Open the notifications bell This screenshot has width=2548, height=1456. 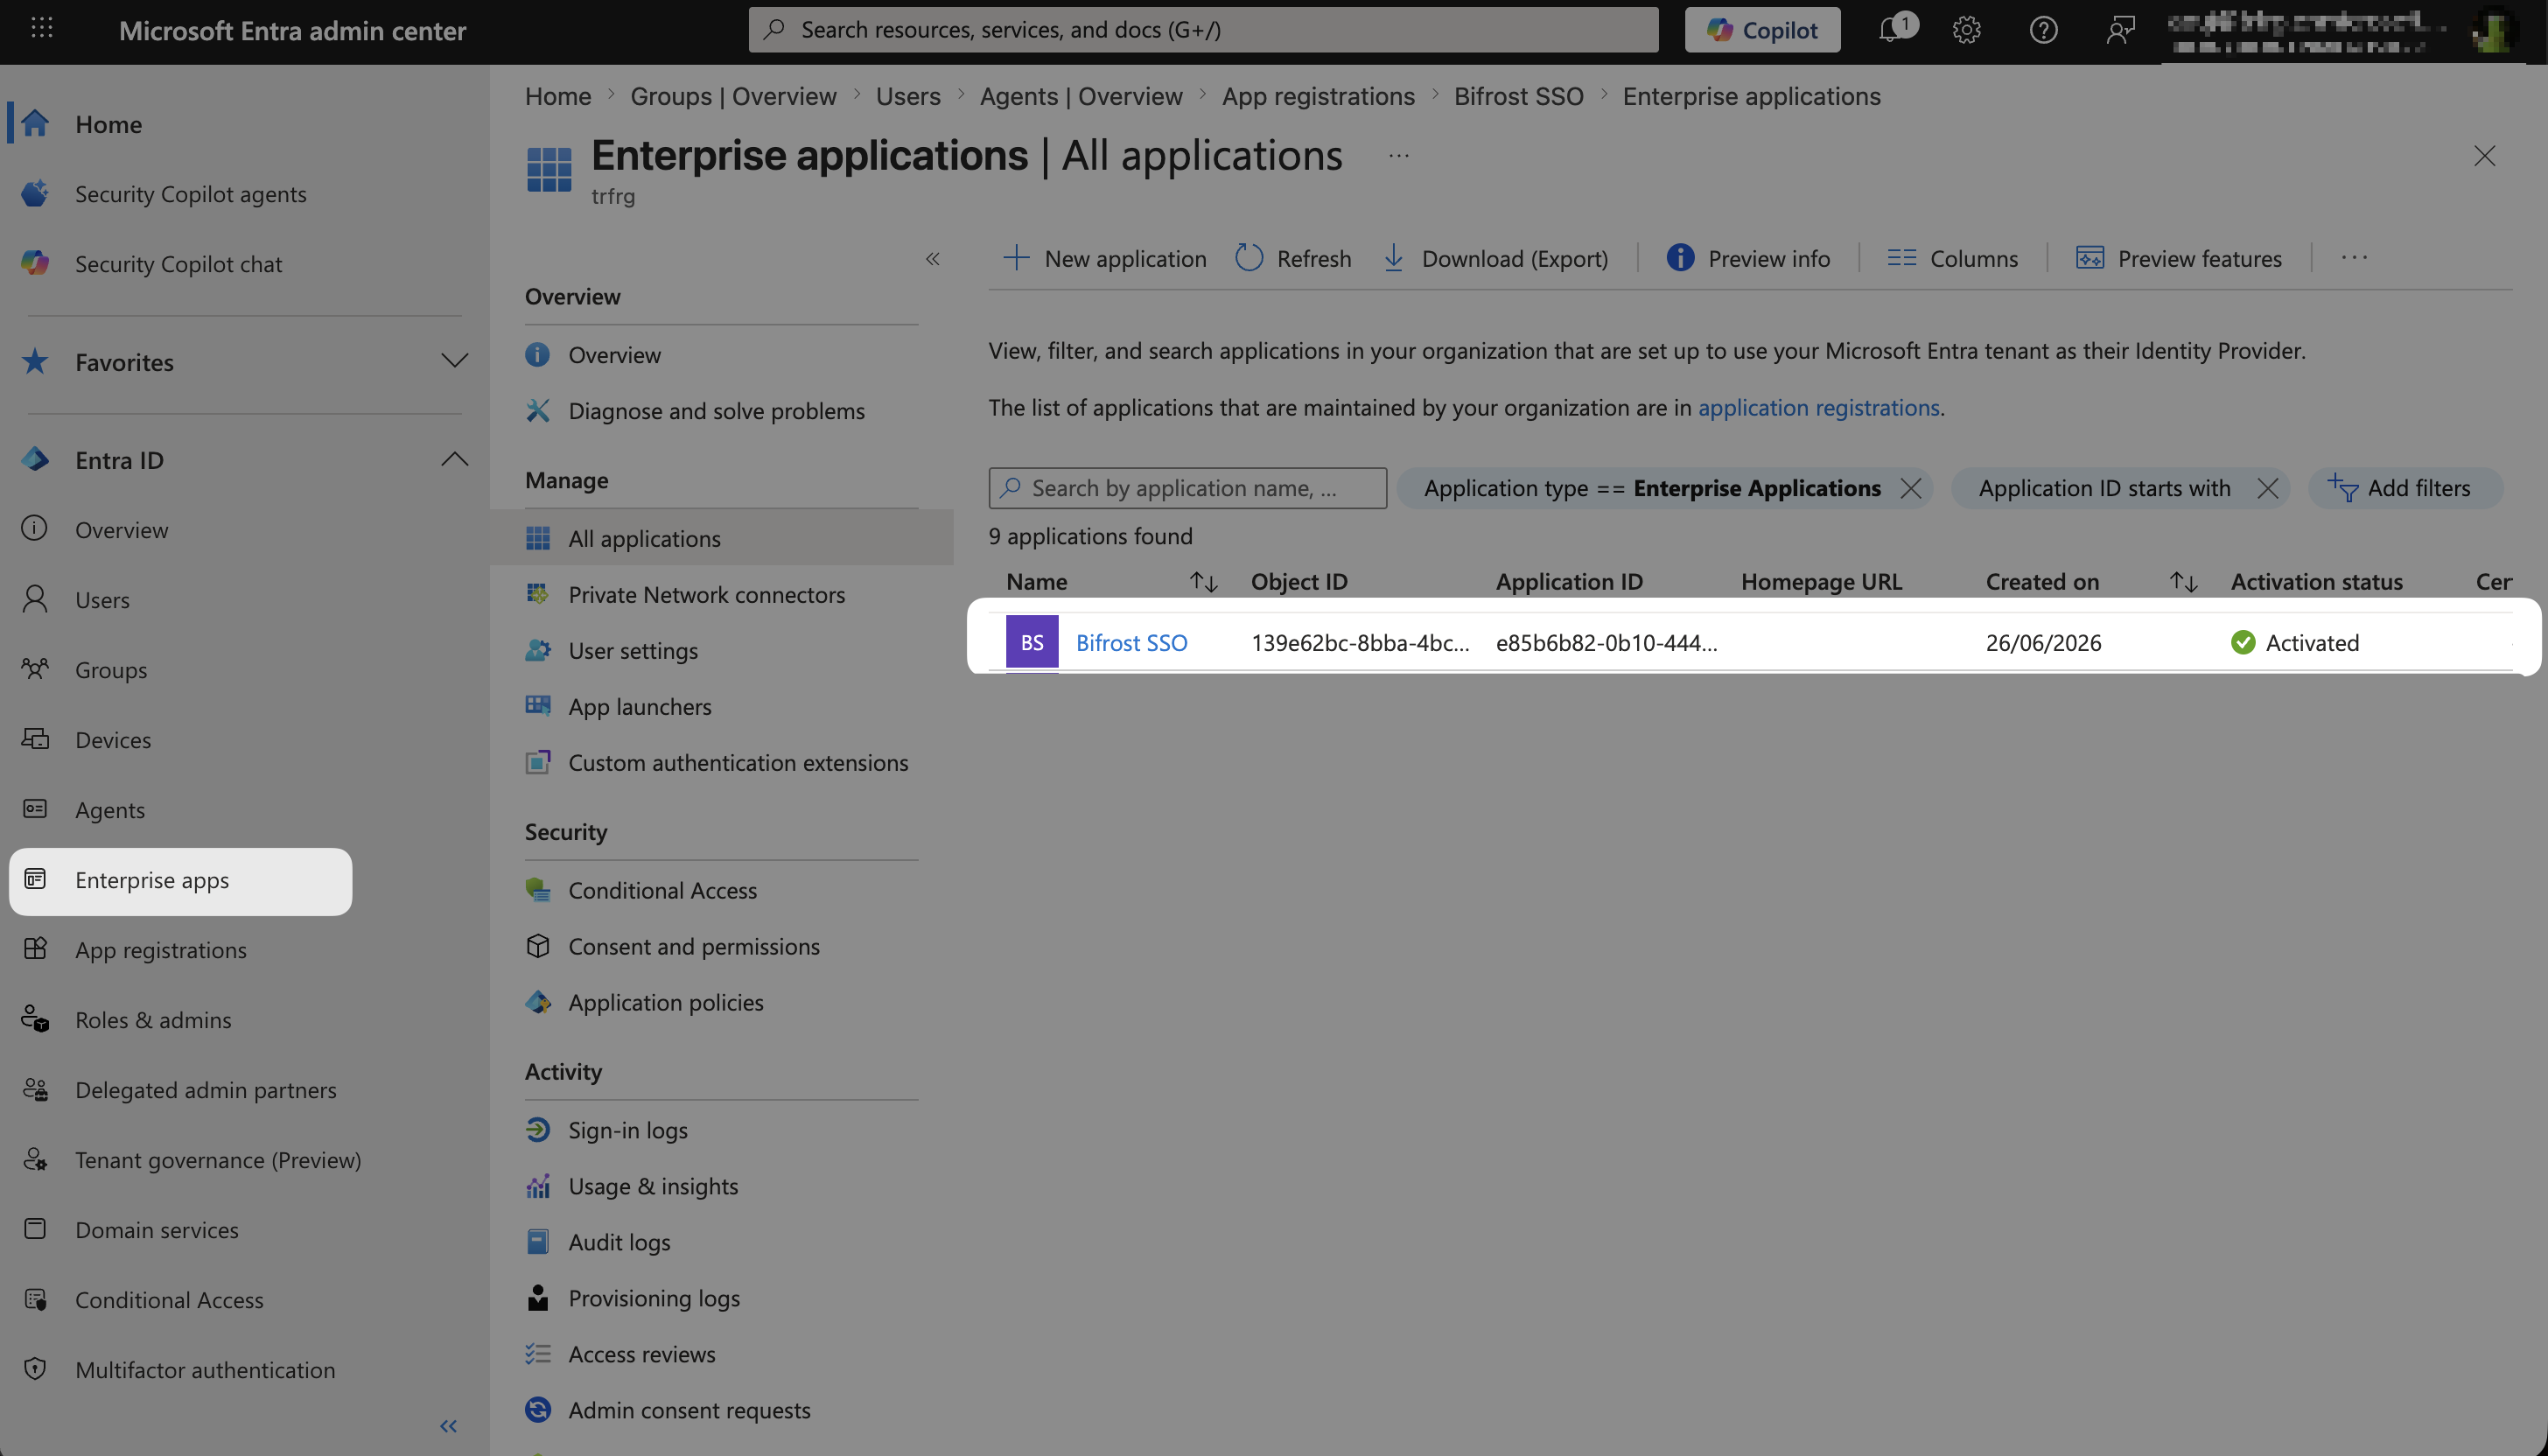point(1890,29)
